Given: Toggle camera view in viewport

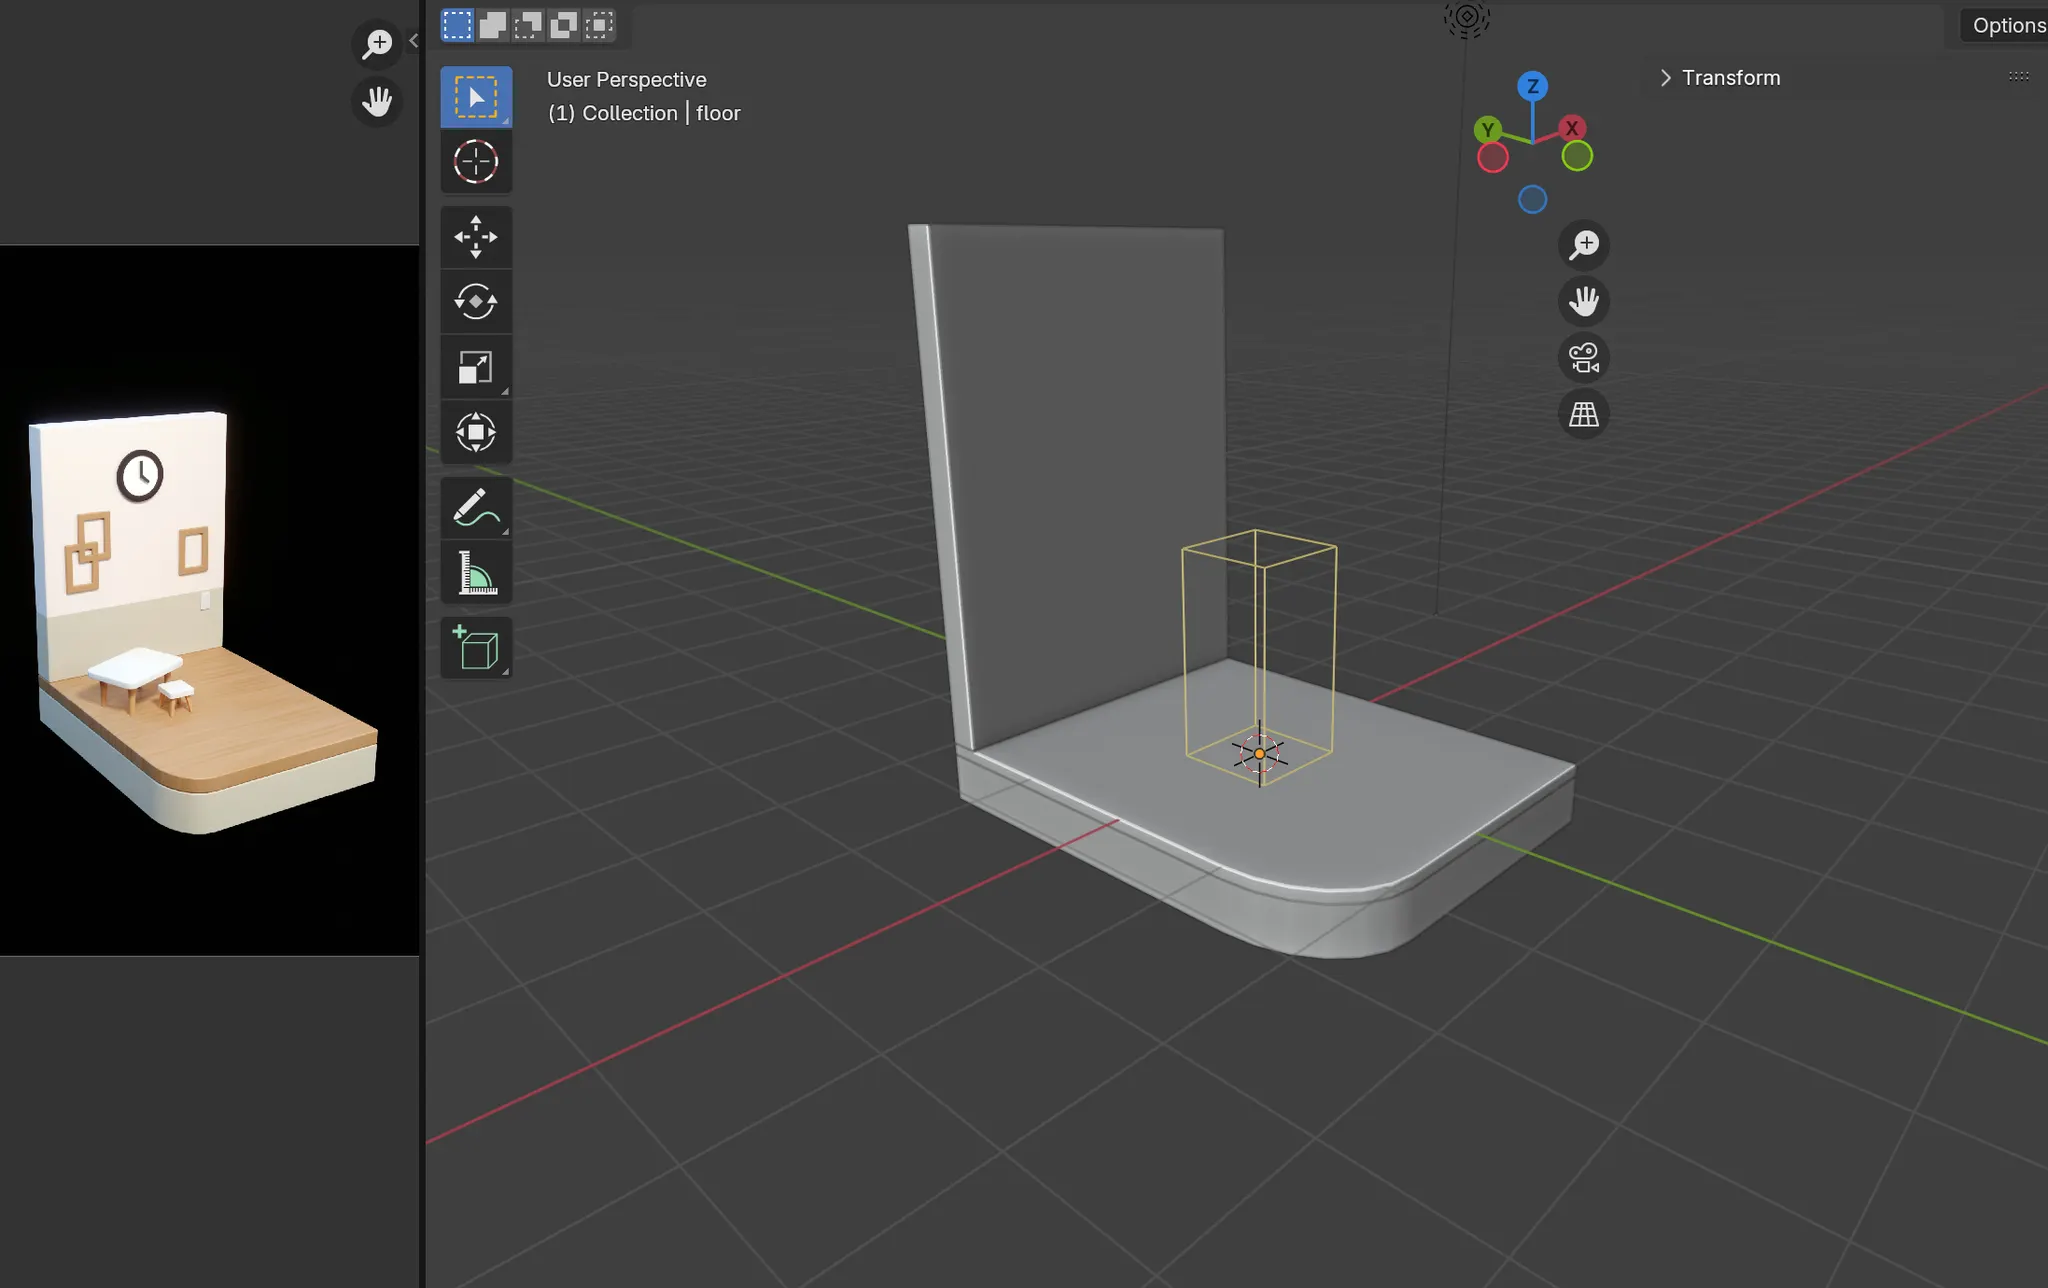Looking at the screenshot, I should [x=1584, y=358].
